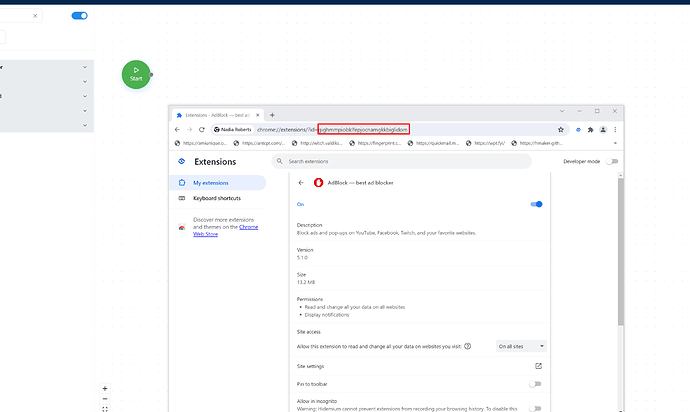Bookmark page with star icon

click(x=561, y=129)
